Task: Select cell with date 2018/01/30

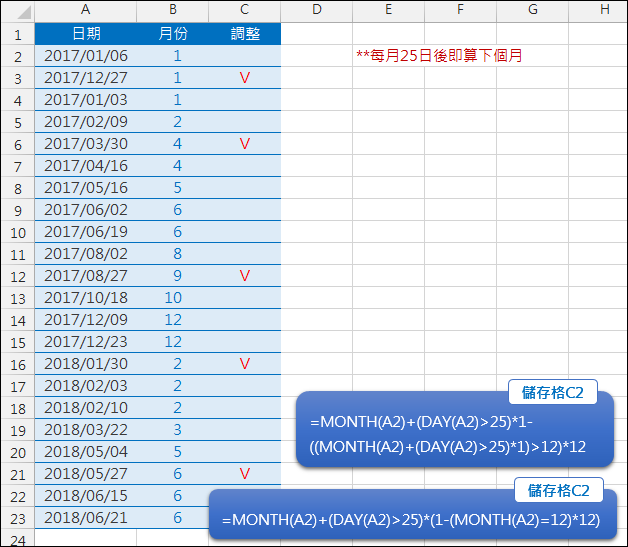Action: tap(86, 364)
